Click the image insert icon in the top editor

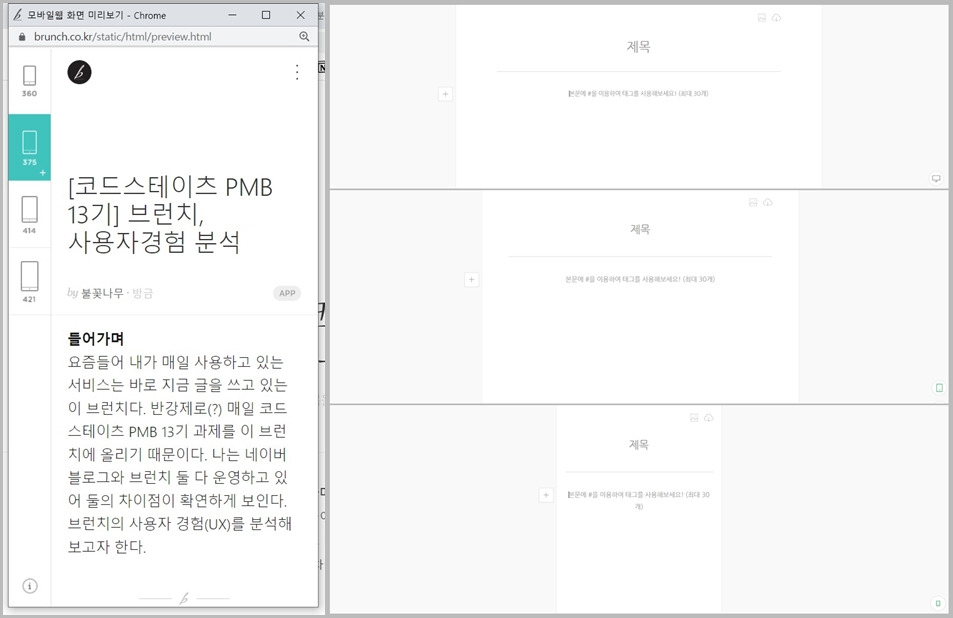click(x=762, y=18)
